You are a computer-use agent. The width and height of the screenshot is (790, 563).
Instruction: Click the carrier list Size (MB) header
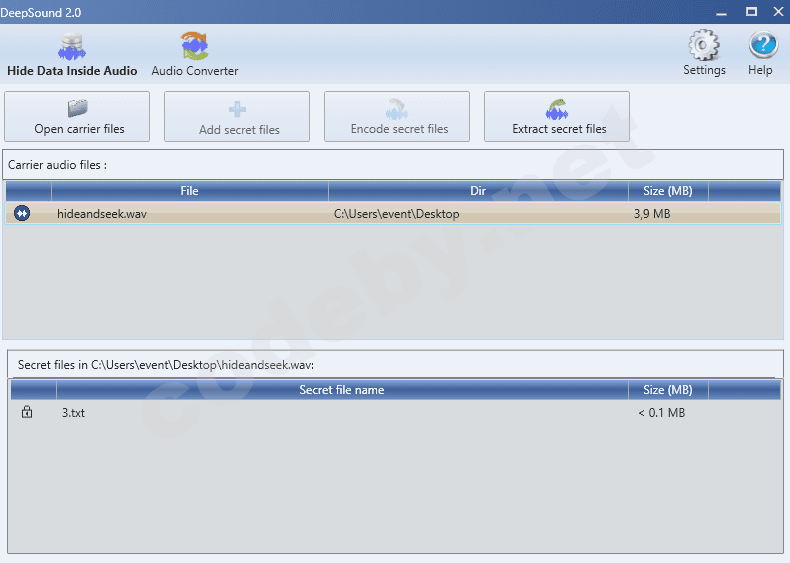[x=668, y=191]
